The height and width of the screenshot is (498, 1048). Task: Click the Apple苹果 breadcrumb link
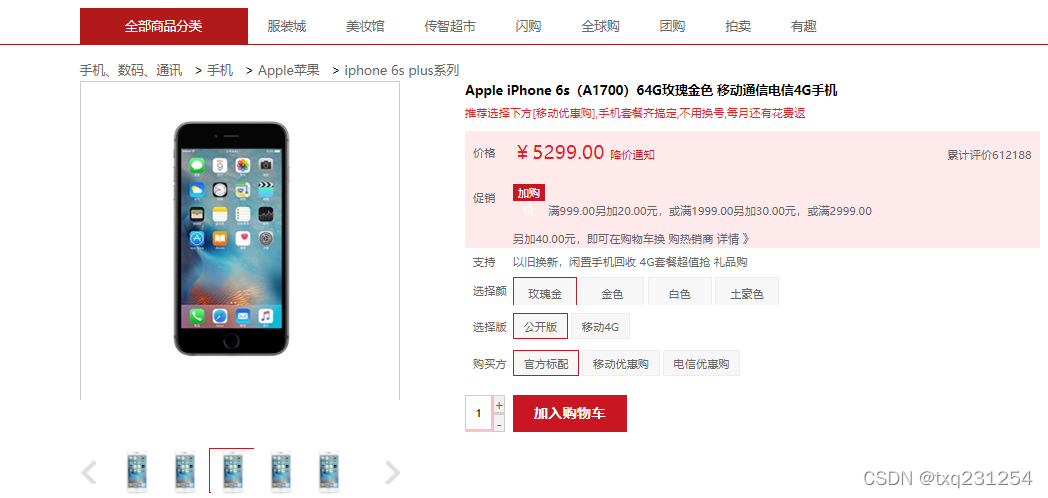coord(289,70)
